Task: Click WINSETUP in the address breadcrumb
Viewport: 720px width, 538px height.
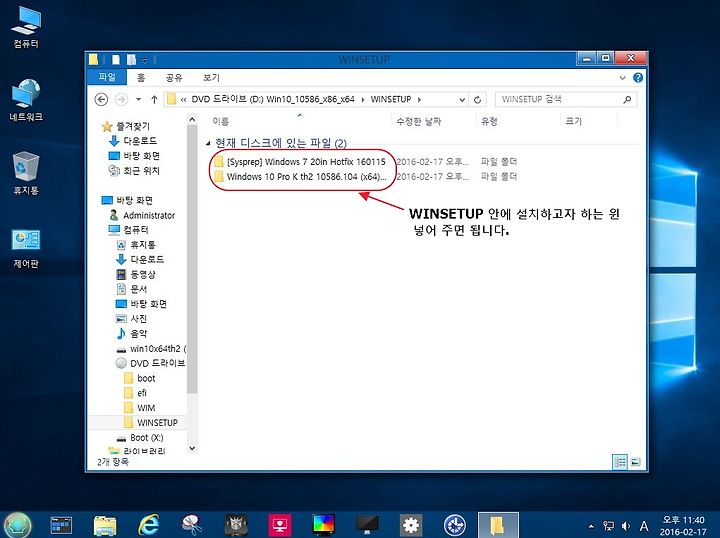Action: pyautogui.click(x=391, y=99)
